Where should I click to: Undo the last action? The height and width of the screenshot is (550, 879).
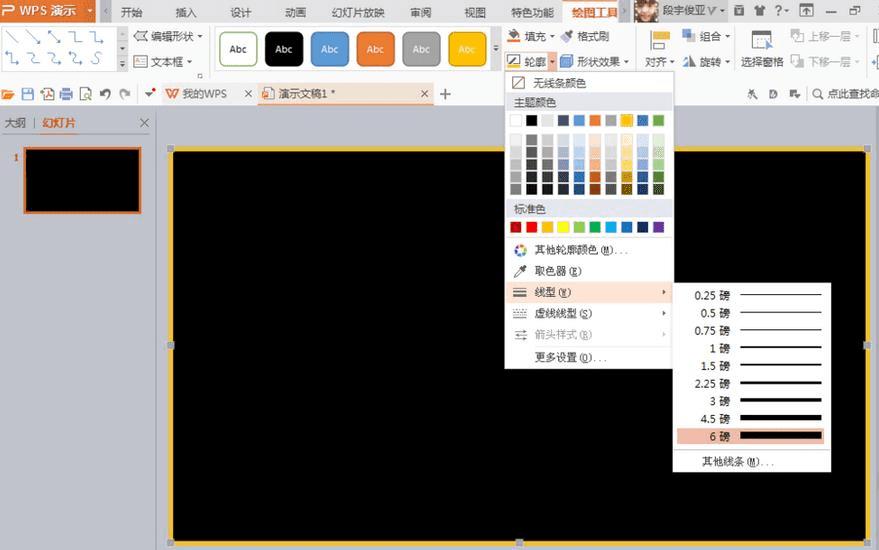[x=105, y=94]
